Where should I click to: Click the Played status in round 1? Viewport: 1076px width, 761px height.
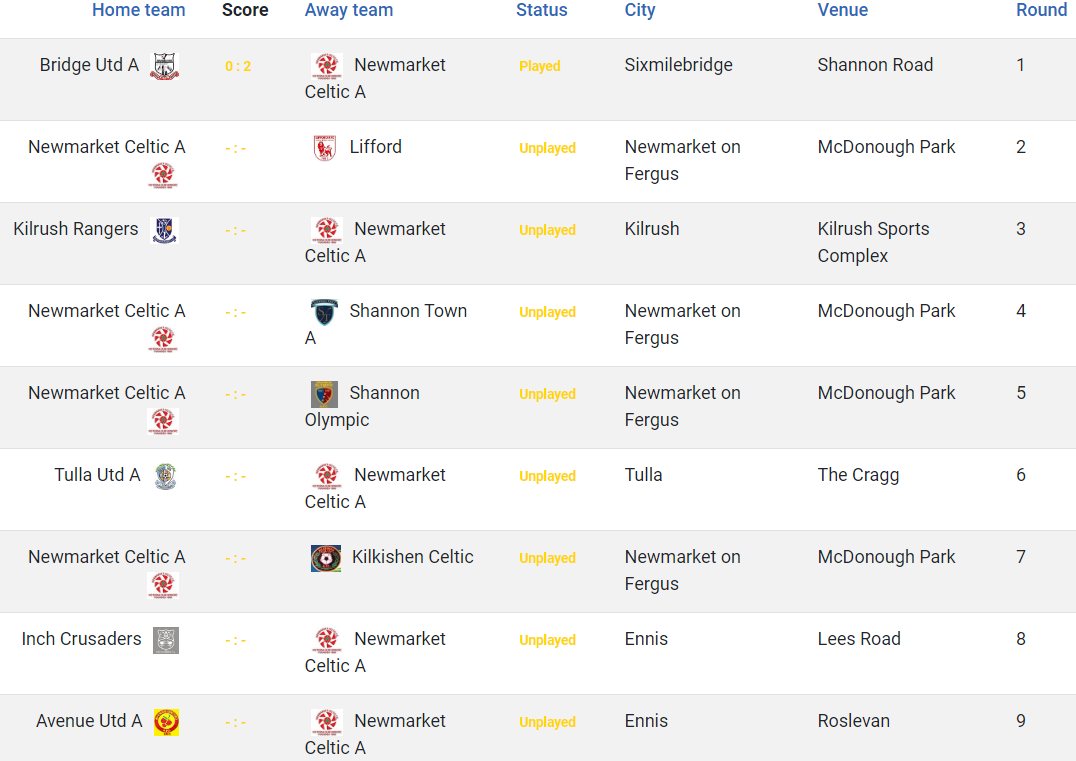coord(539,67)
